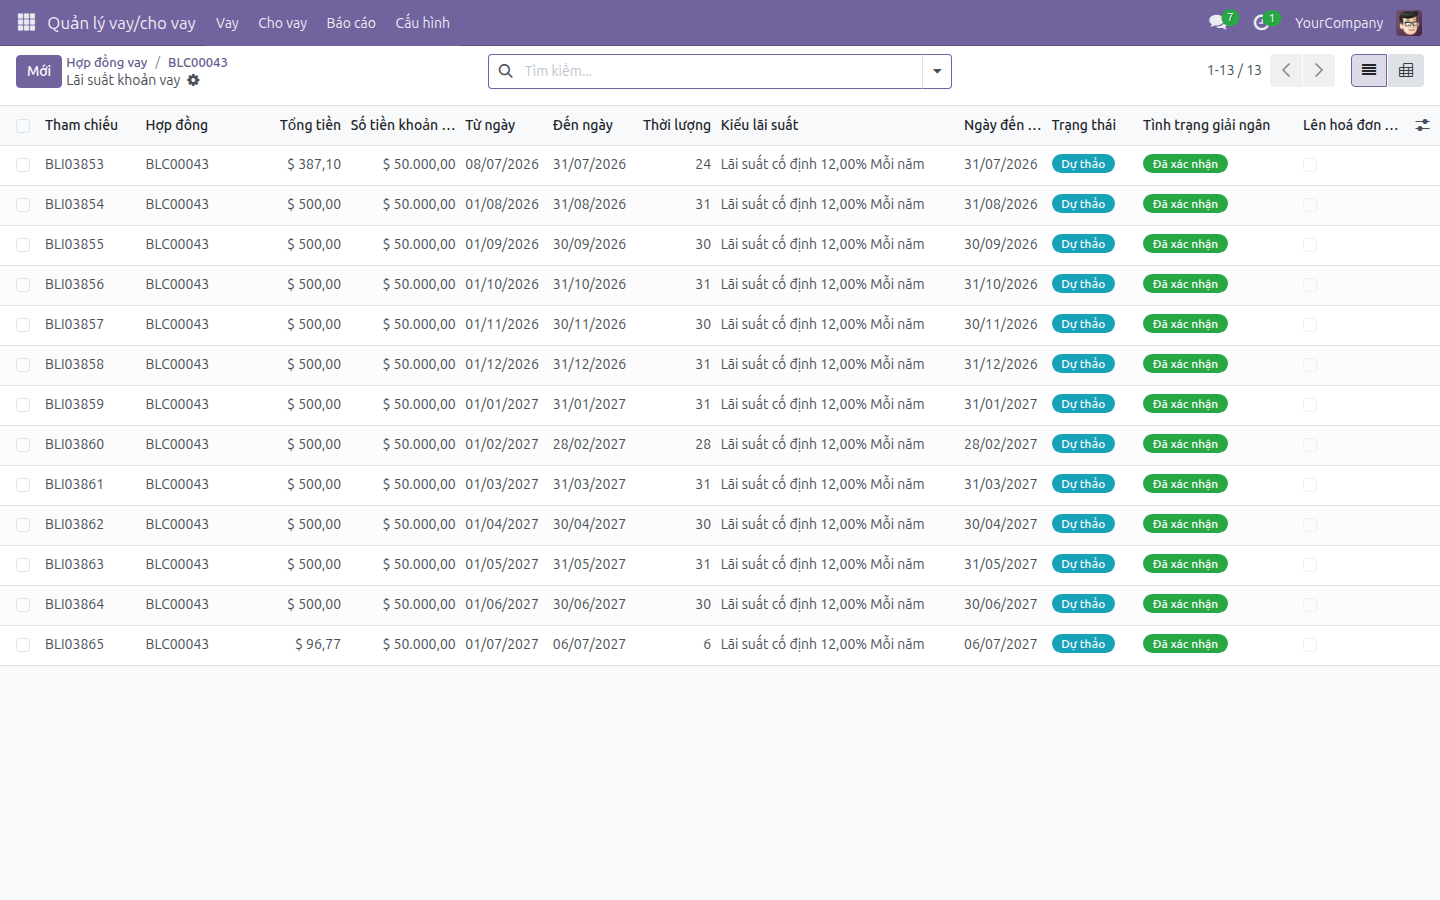The height and width of the screenshot is (900, 1440).
Task: Open the optional columns adjust icon
Action: tap(1422, 125)
